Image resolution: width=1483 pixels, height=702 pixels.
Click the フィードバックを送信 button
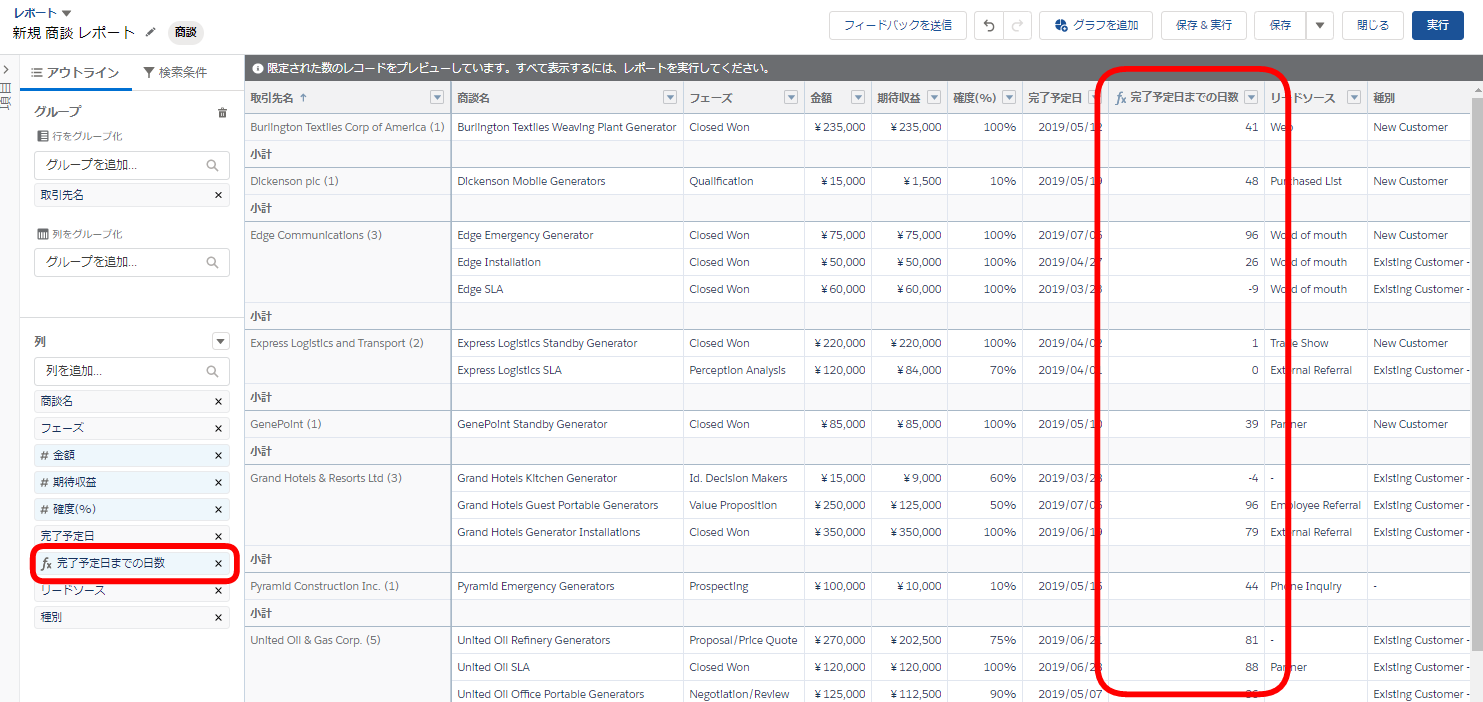click(x=898, y=25)
